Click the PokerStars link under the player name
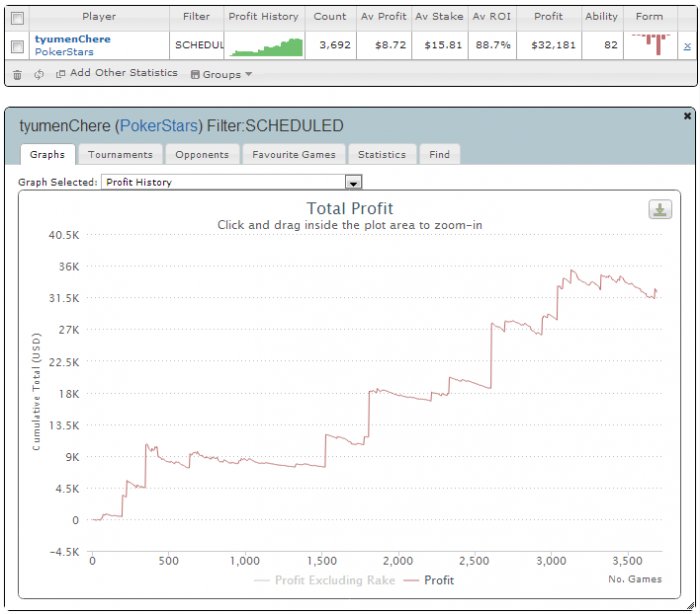The image size is (700, 614). point(64,52)
